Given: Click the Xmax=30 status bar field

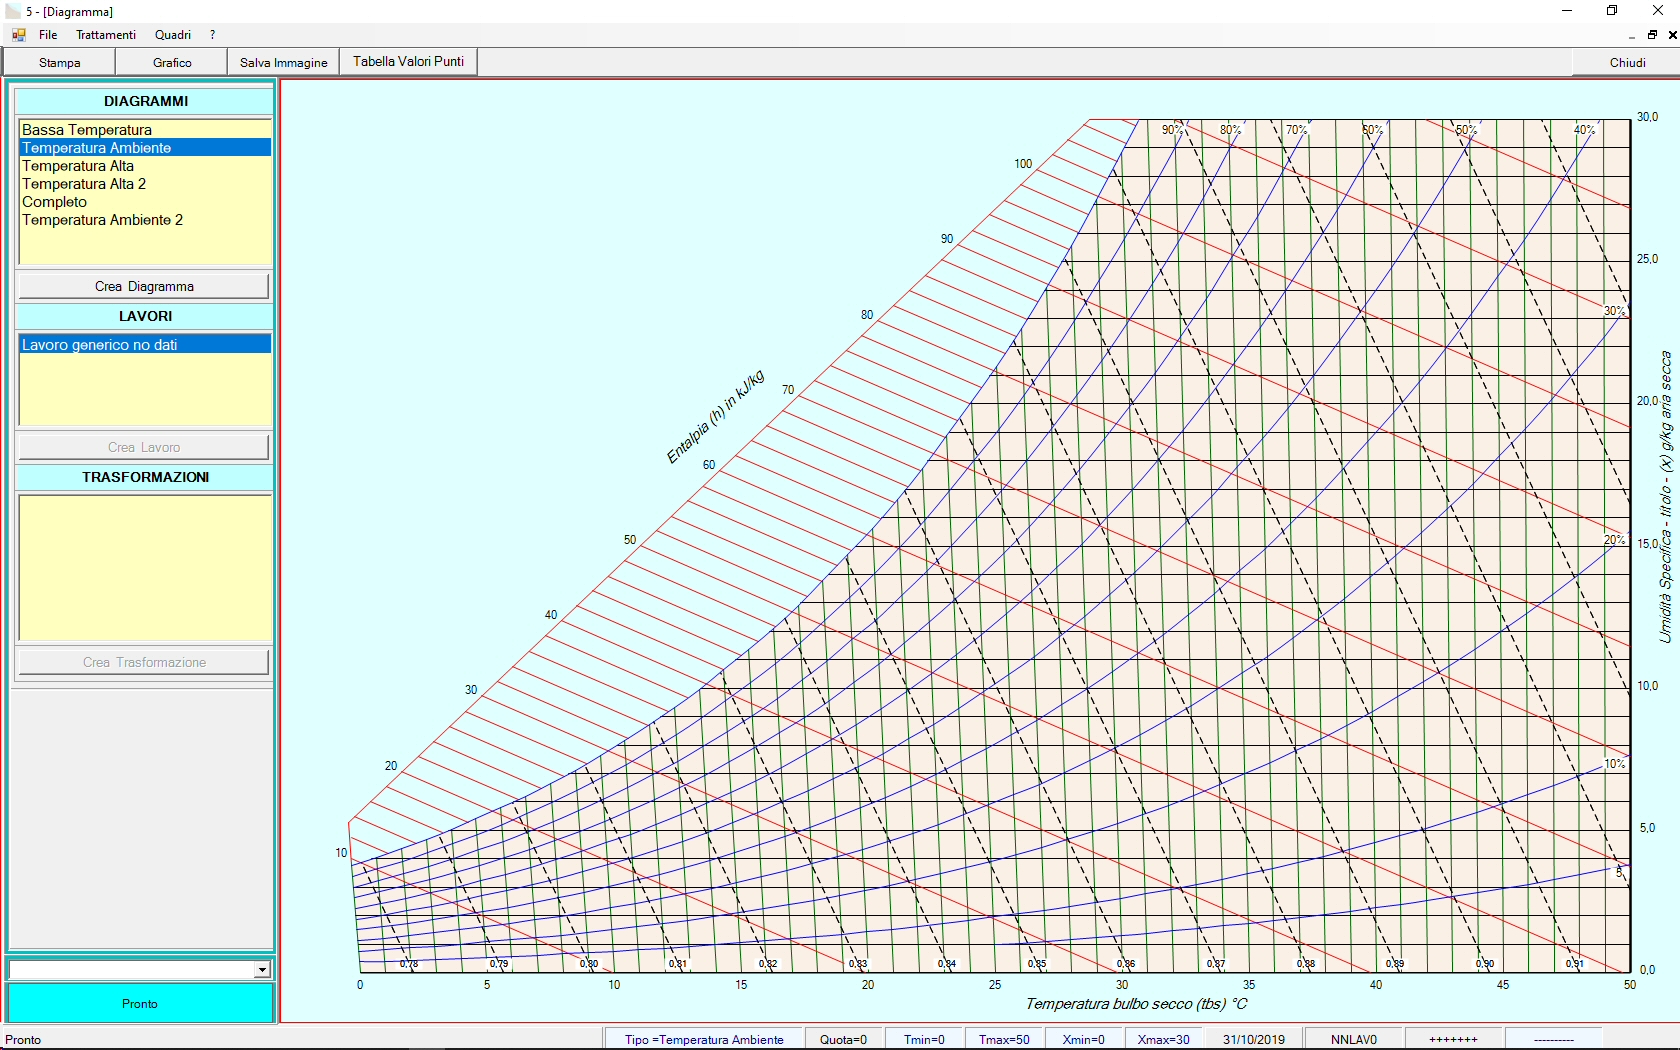Looking at the screenshot, I should (x=1164, y=1039).
